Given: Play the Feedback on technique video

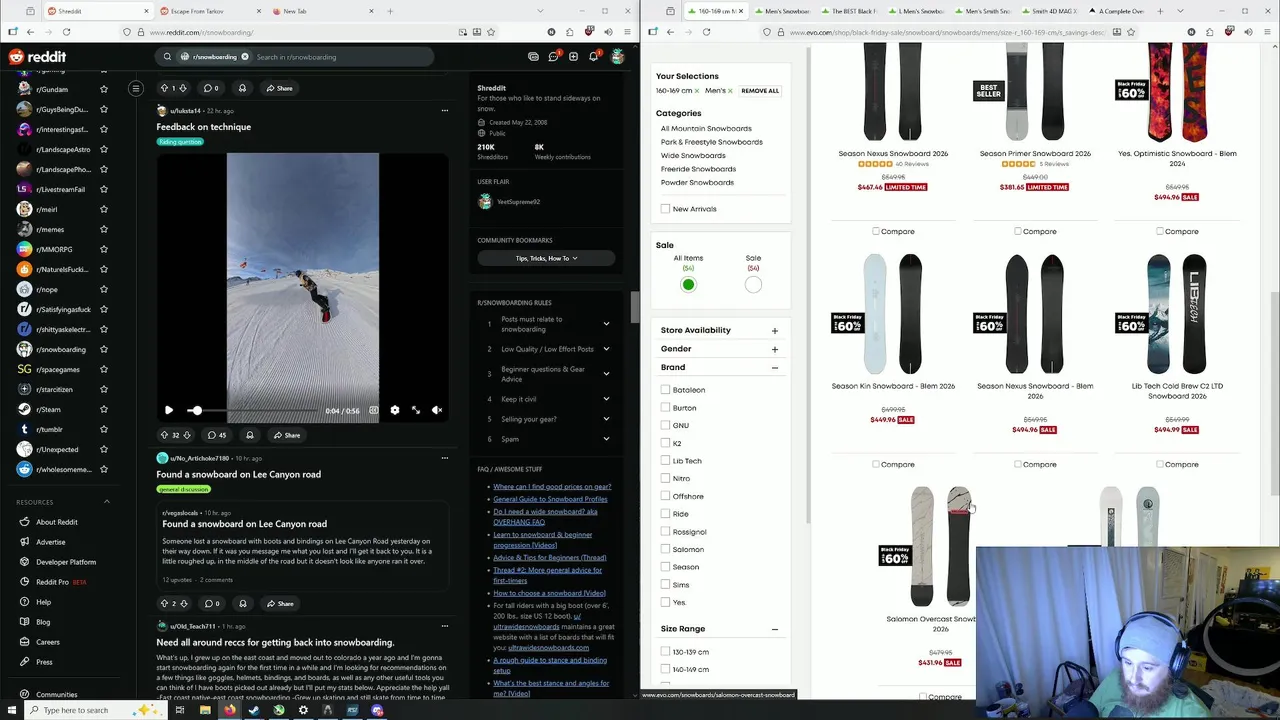Looking at the screenshot, I should point(168,410).
